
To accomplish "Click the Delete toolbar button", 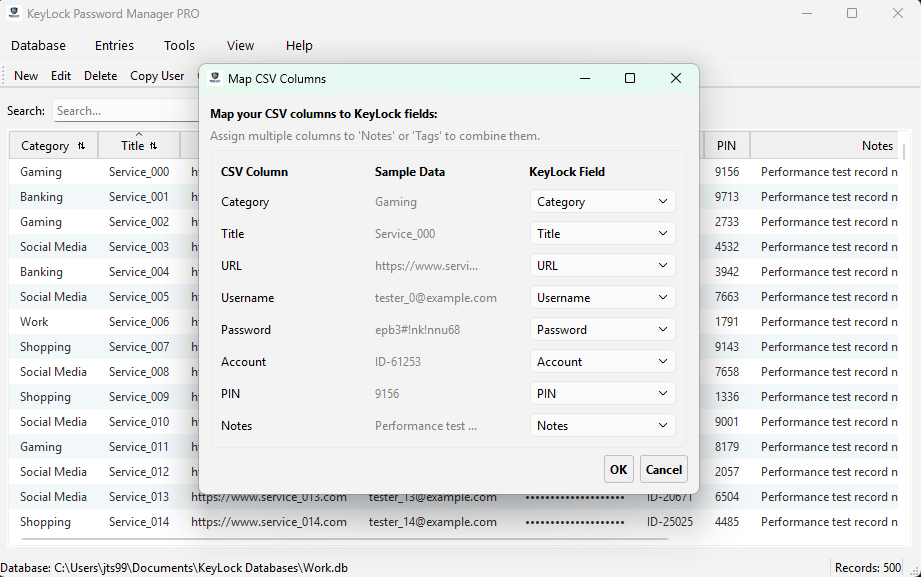I will pos(100,76).
